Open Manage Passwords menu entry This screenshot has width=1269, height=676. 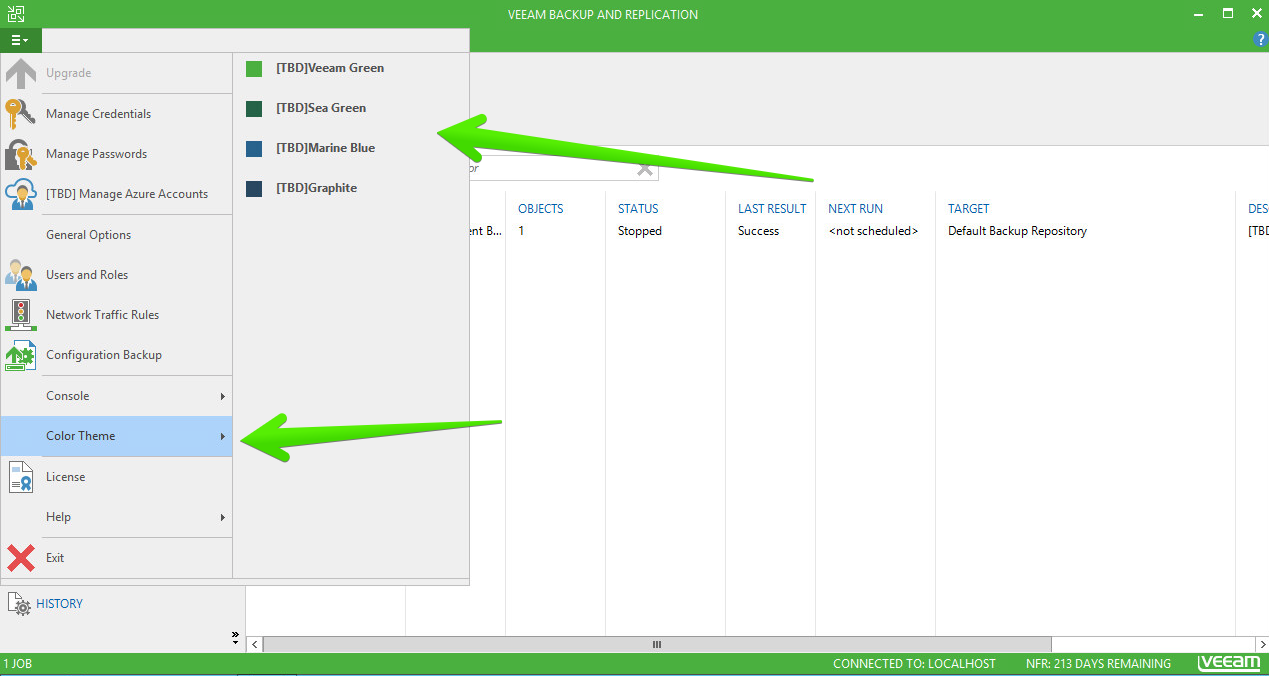(116, 154)
